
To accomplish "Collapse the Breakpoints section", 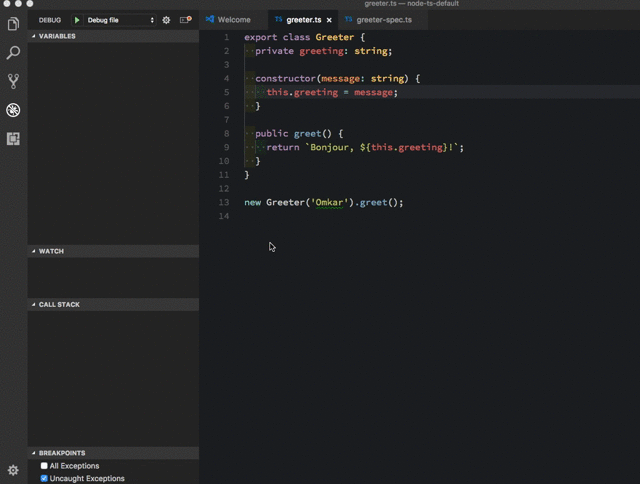I will [x=113, y=453].
